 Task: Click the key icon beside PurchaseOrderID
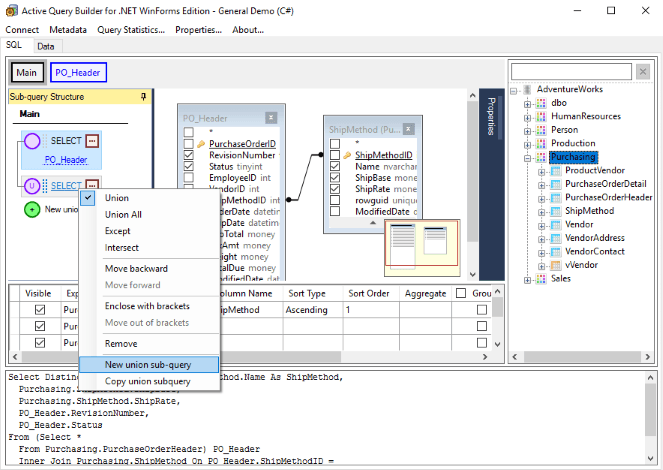click(201, 144)
